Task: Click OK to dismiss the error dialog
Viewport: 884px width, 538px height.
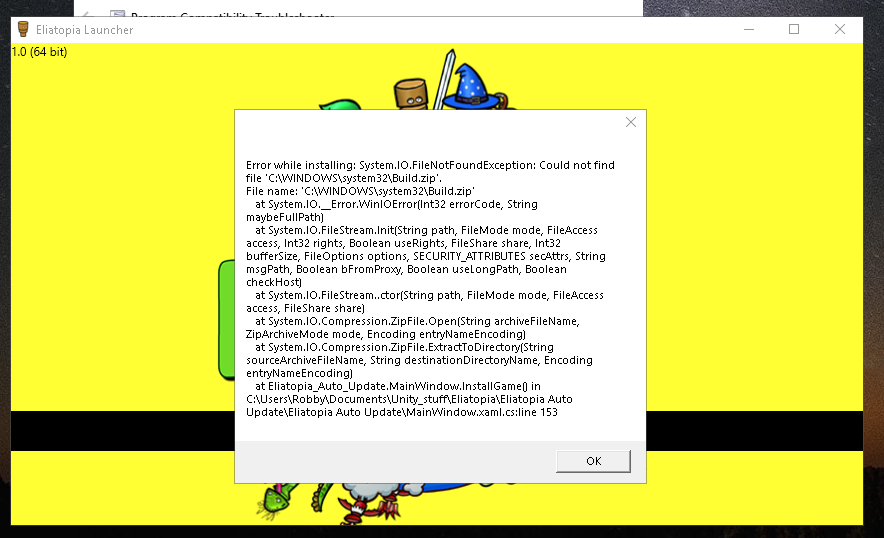Action: (593, 461)
